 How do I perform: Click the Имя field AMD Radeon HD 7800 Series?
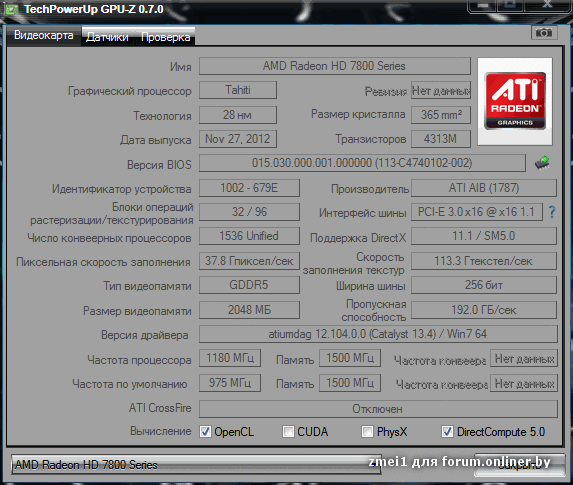(x=334, y=66)
